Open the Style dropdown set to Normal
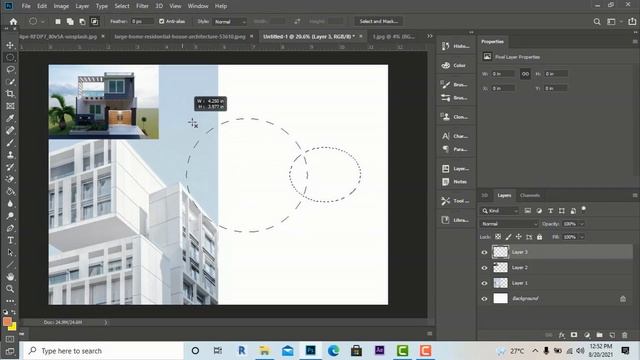 click(231, 22)
